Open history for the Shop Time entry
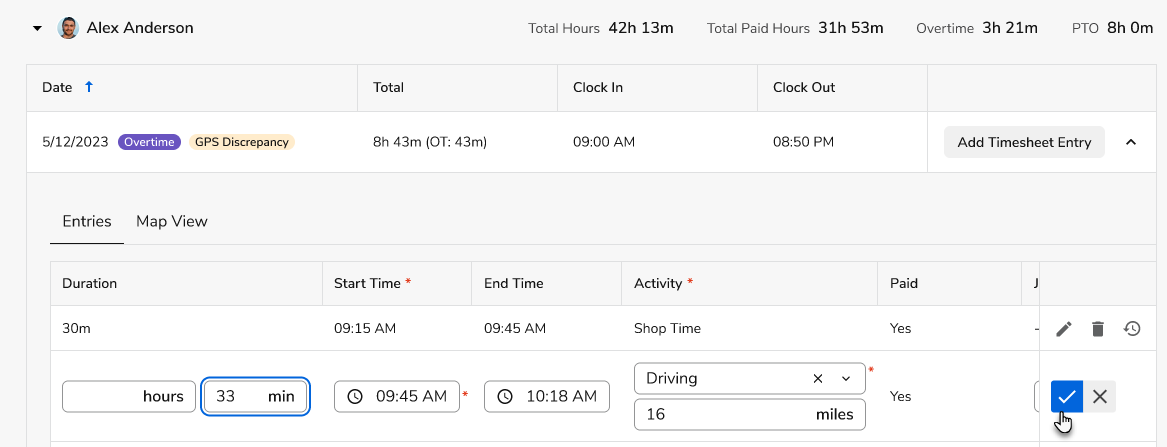The height and width of the screenshot is (447, 1167). [1132, 328]
